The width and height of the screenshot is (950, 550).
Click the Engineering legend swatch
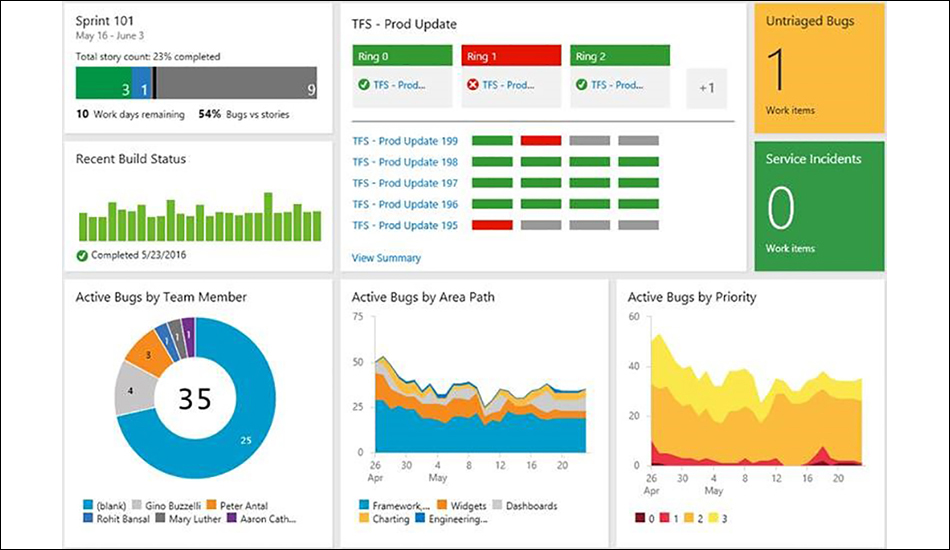420,519
